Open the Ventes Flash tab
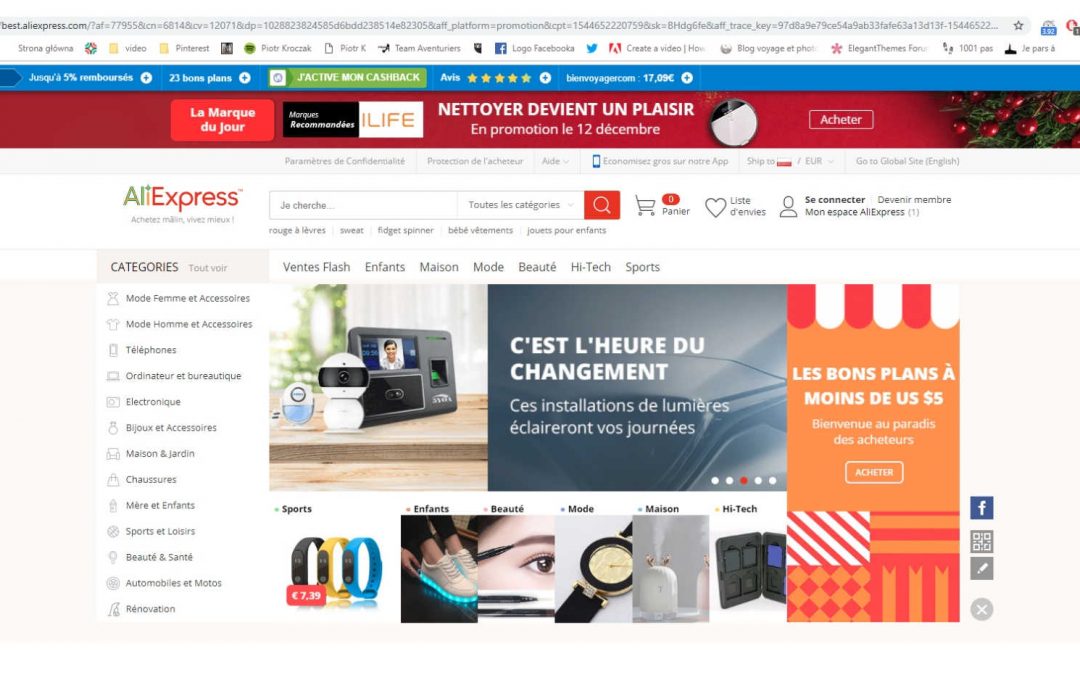The height and width of the screenshot is (675, 1080). [x=316, y=267]
